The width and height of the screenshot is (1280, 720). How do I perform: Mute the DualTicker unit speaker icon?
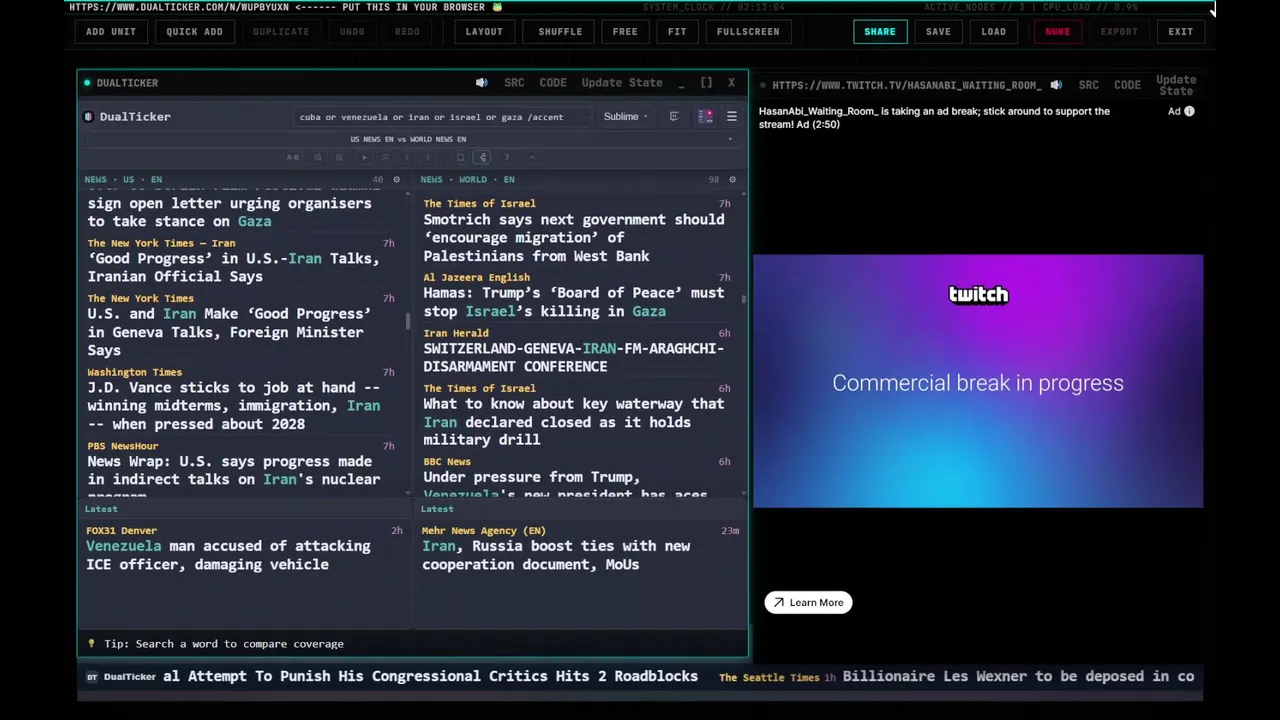(482, 83)
